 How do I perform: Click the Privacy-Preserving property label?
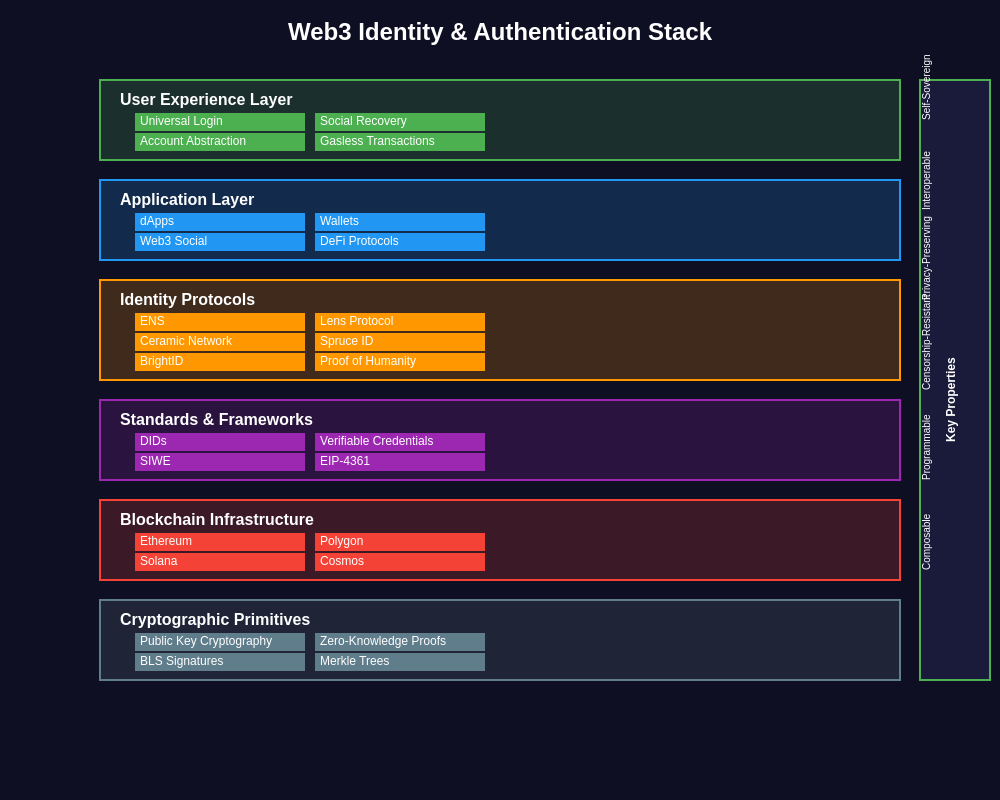tap(927, 257)
